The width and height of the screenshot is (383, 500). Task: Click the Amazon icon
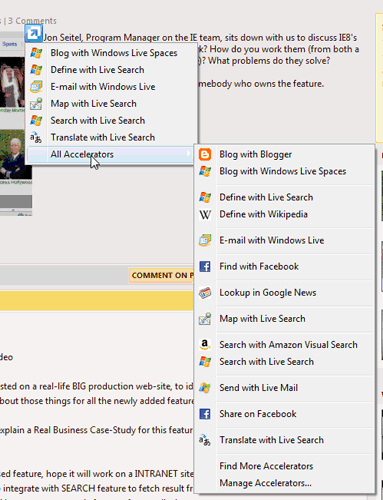coord(205,344)
